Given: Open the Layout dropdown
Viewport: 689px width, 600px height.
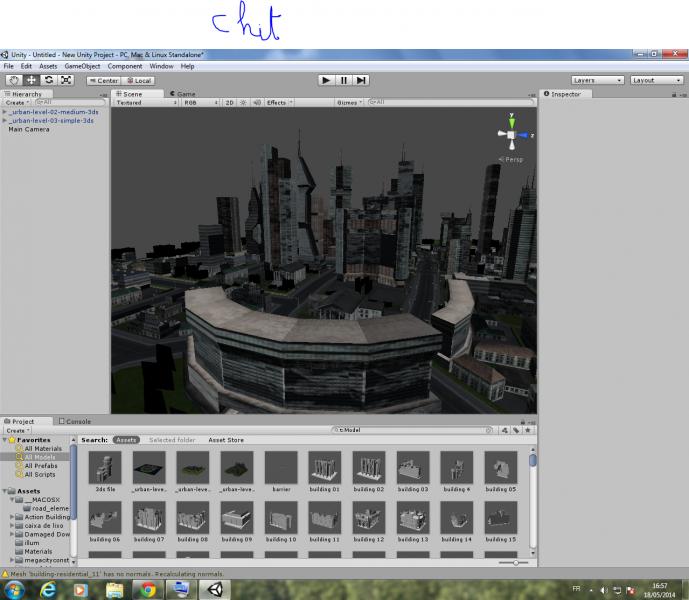Looking at the screenshot, I should [656, 80].
